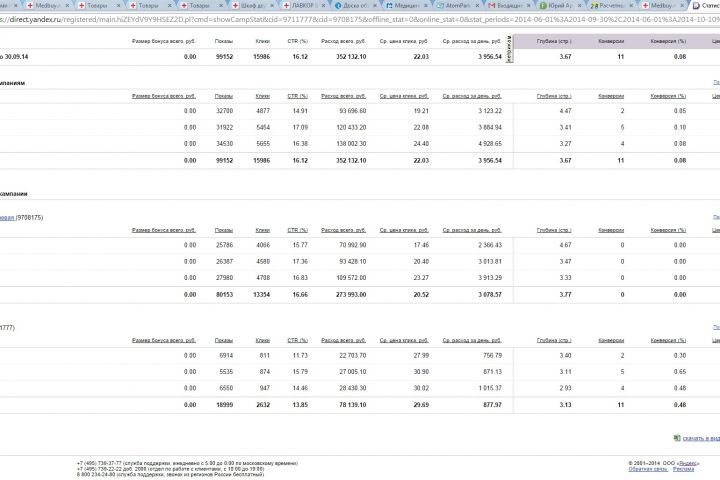Screen dimensions: 720x480
Task: Open the Реклама footer link
Action: pos(684,469)
